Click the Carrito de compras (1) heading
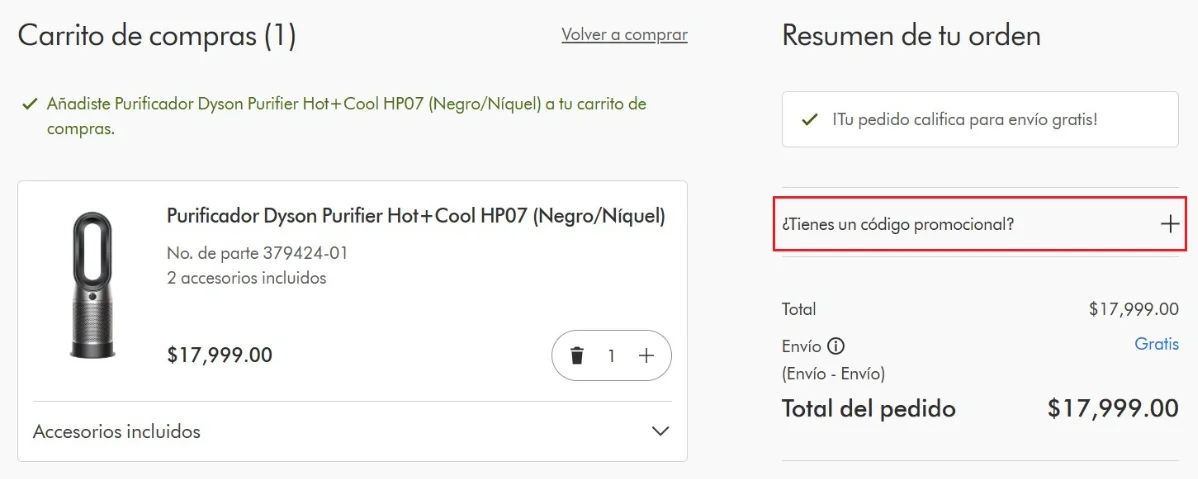1198x479 pixels. pyautogui.click(x=157, y=37)
